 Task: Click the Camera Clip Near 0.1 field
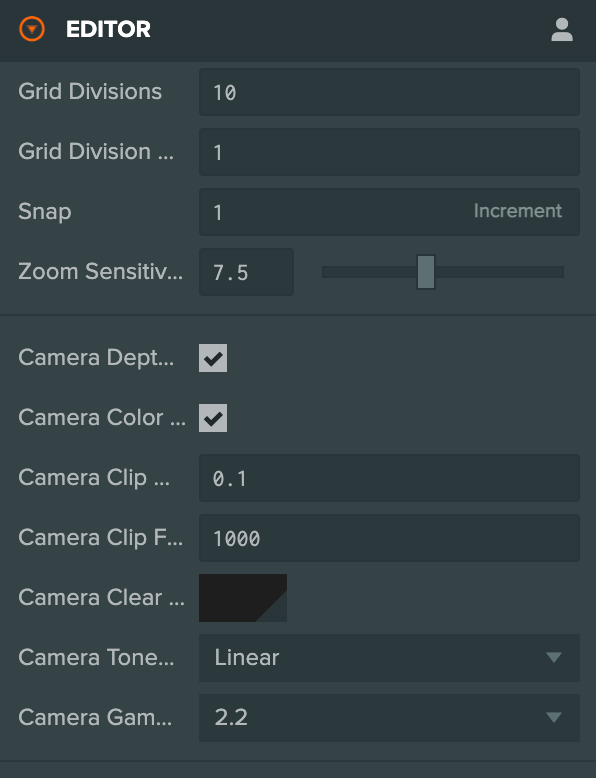389,478
